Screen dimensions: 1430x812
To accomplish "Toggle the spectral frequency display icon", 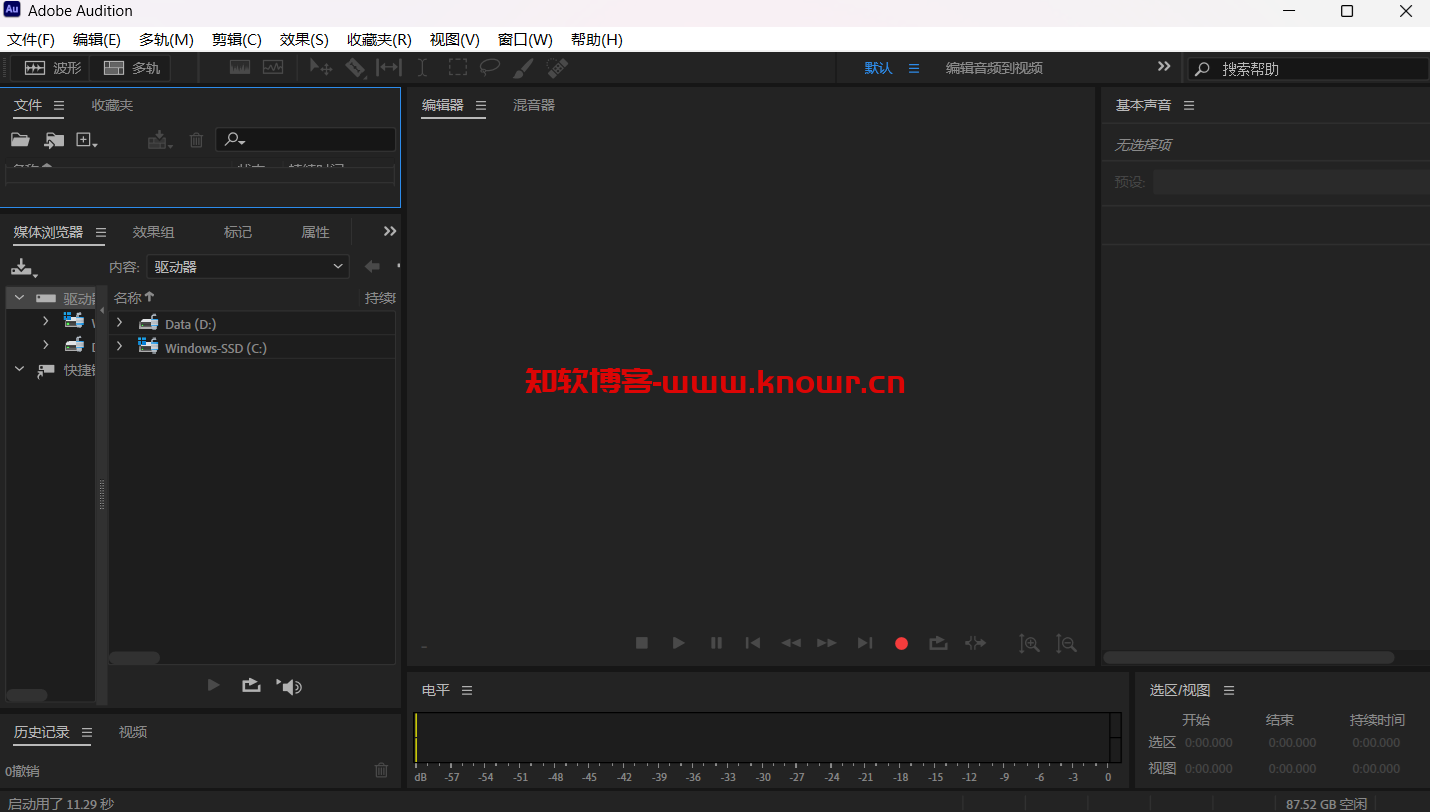I will [x=240, y=68].
